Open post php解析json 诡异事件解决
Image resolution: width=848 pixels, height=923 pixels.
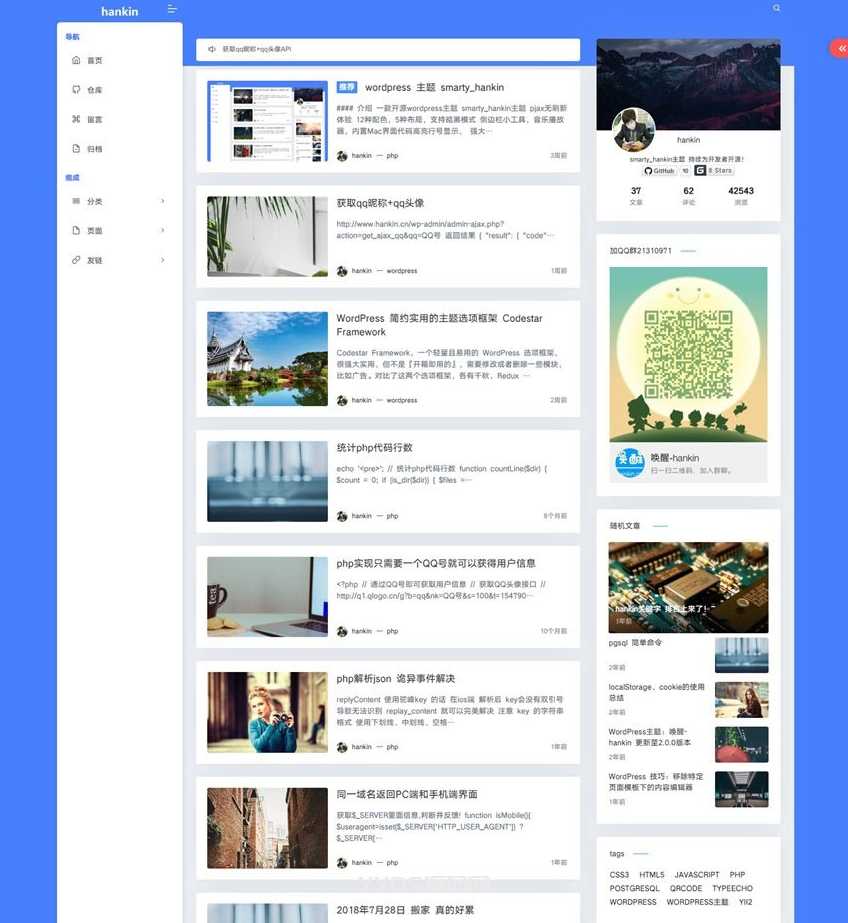(x=395, y=679)
